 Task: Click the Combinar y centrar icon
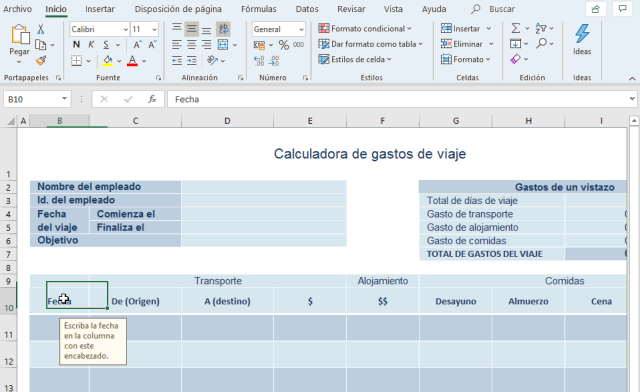[223, 45]
